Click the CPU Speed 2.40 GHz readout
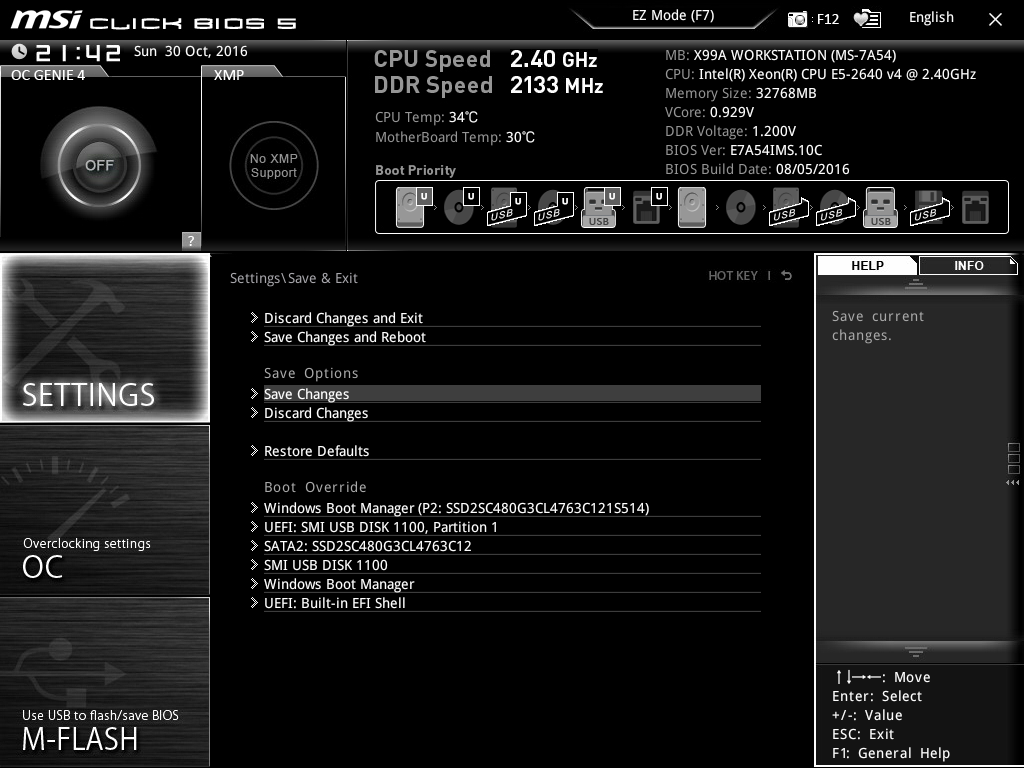Image resolution: width=1024 pixels, height=768 pixels. (485, 59)
